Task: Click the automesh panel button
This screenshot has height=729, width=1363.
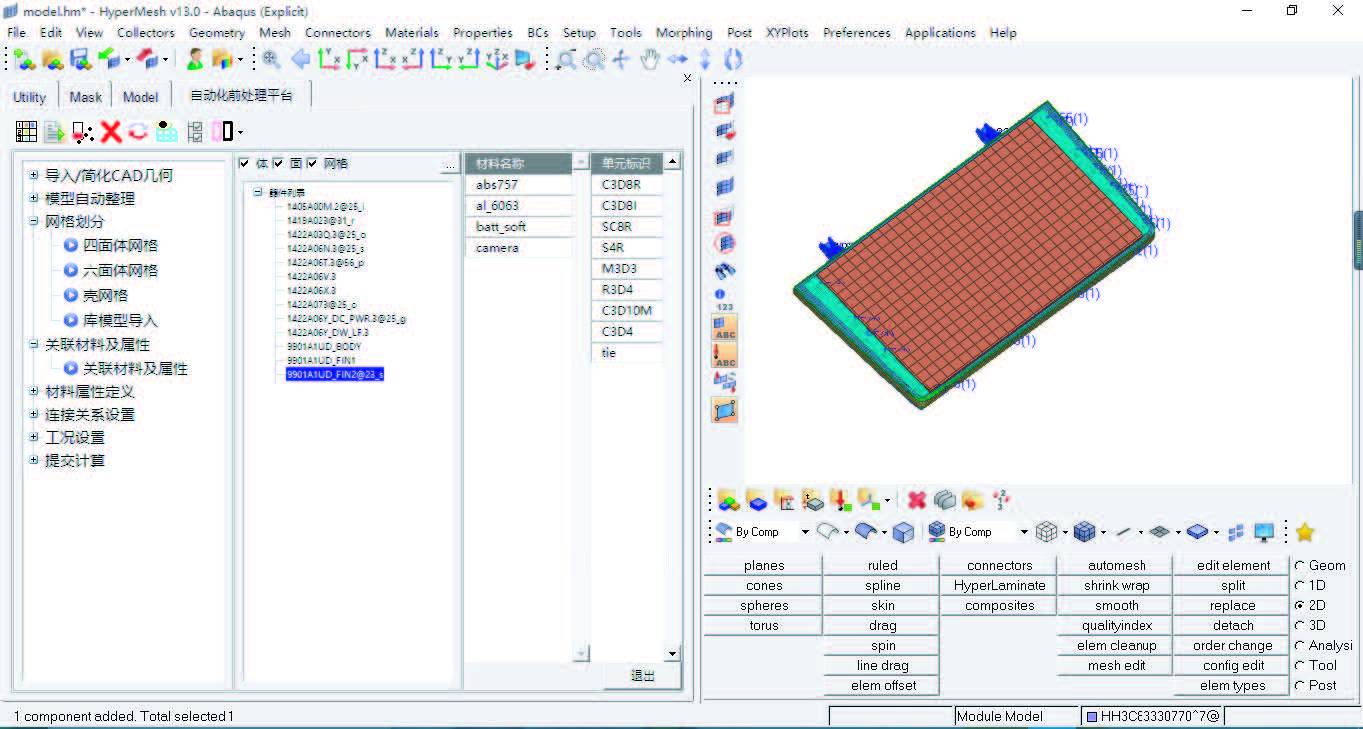Action: click(x=1116, y=565)
